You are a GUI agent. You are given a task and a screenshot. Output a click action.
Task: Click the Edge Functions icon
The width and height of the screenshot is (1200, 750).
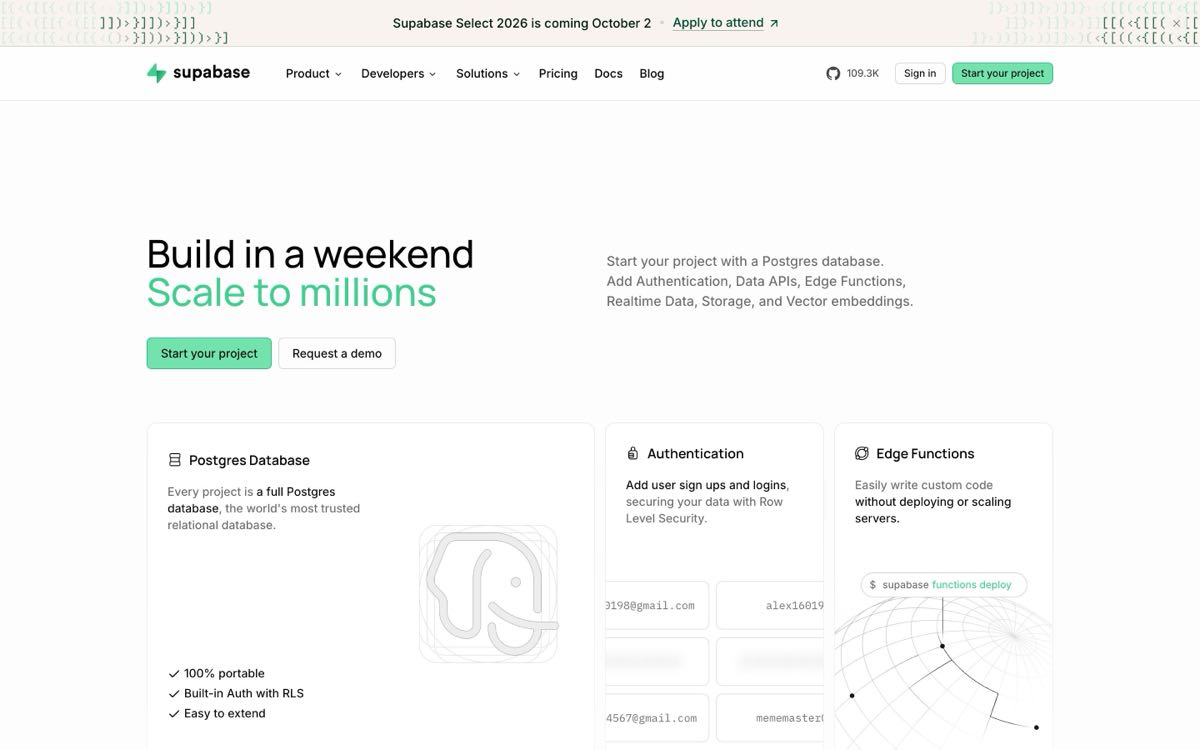coord(862,453)
